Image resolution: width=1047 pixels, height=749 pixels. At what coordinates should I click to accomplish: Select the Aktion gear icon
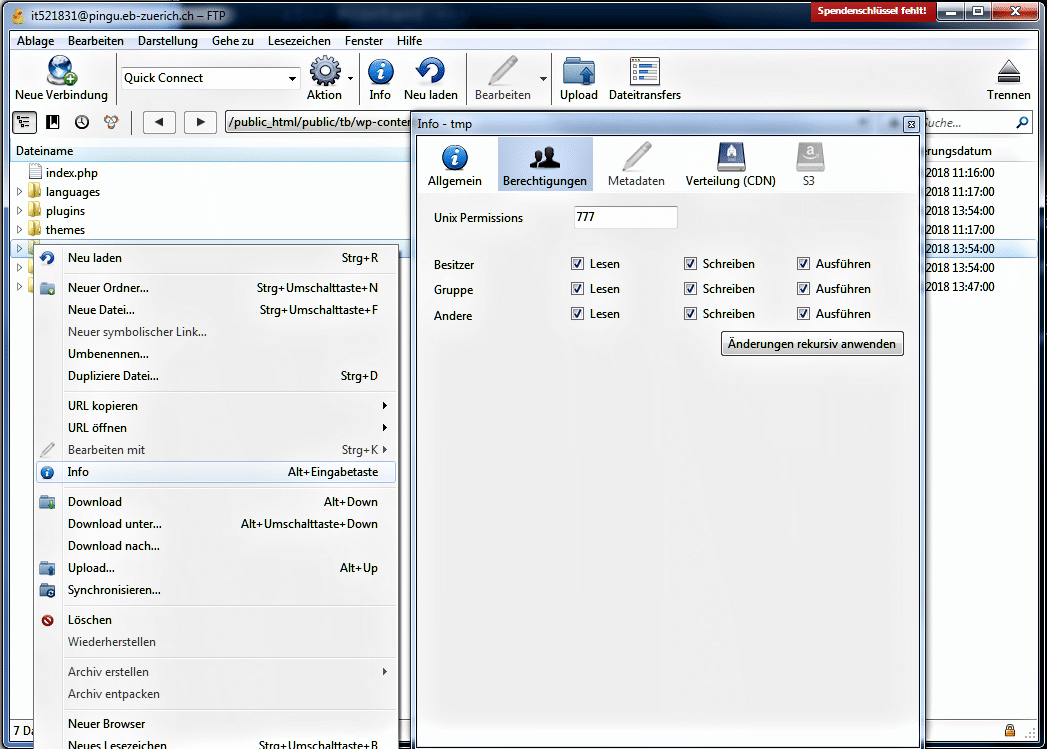(325, 77)
